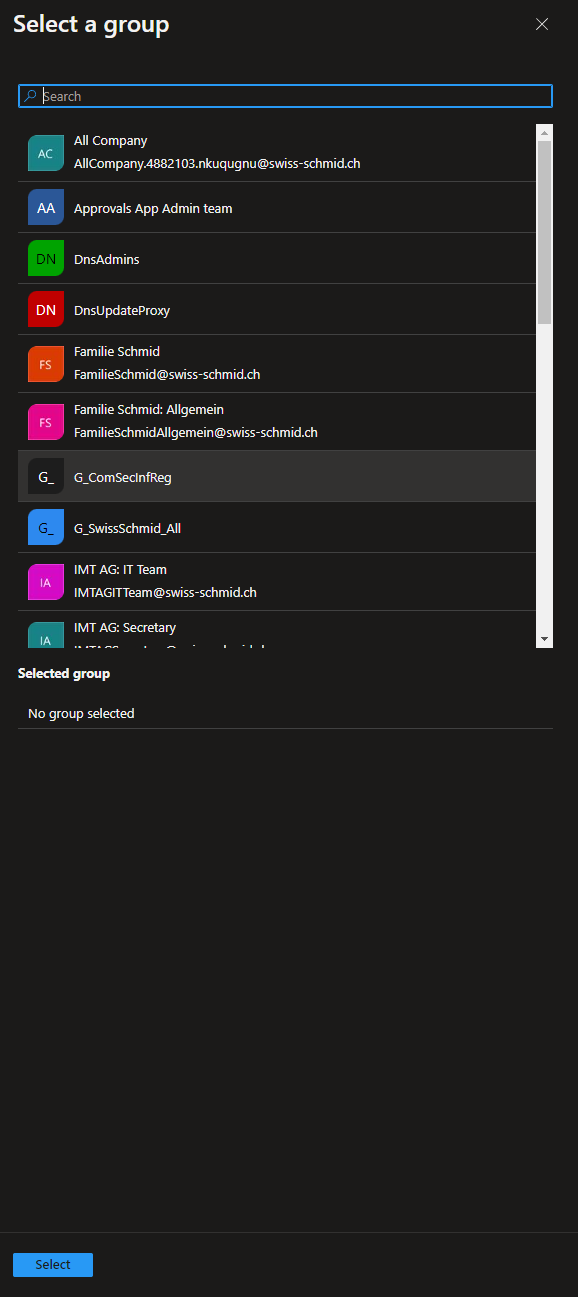This screenshot has width=578, height=1297.
Task: Close the Select a group panel
Action: click(542, 24)
